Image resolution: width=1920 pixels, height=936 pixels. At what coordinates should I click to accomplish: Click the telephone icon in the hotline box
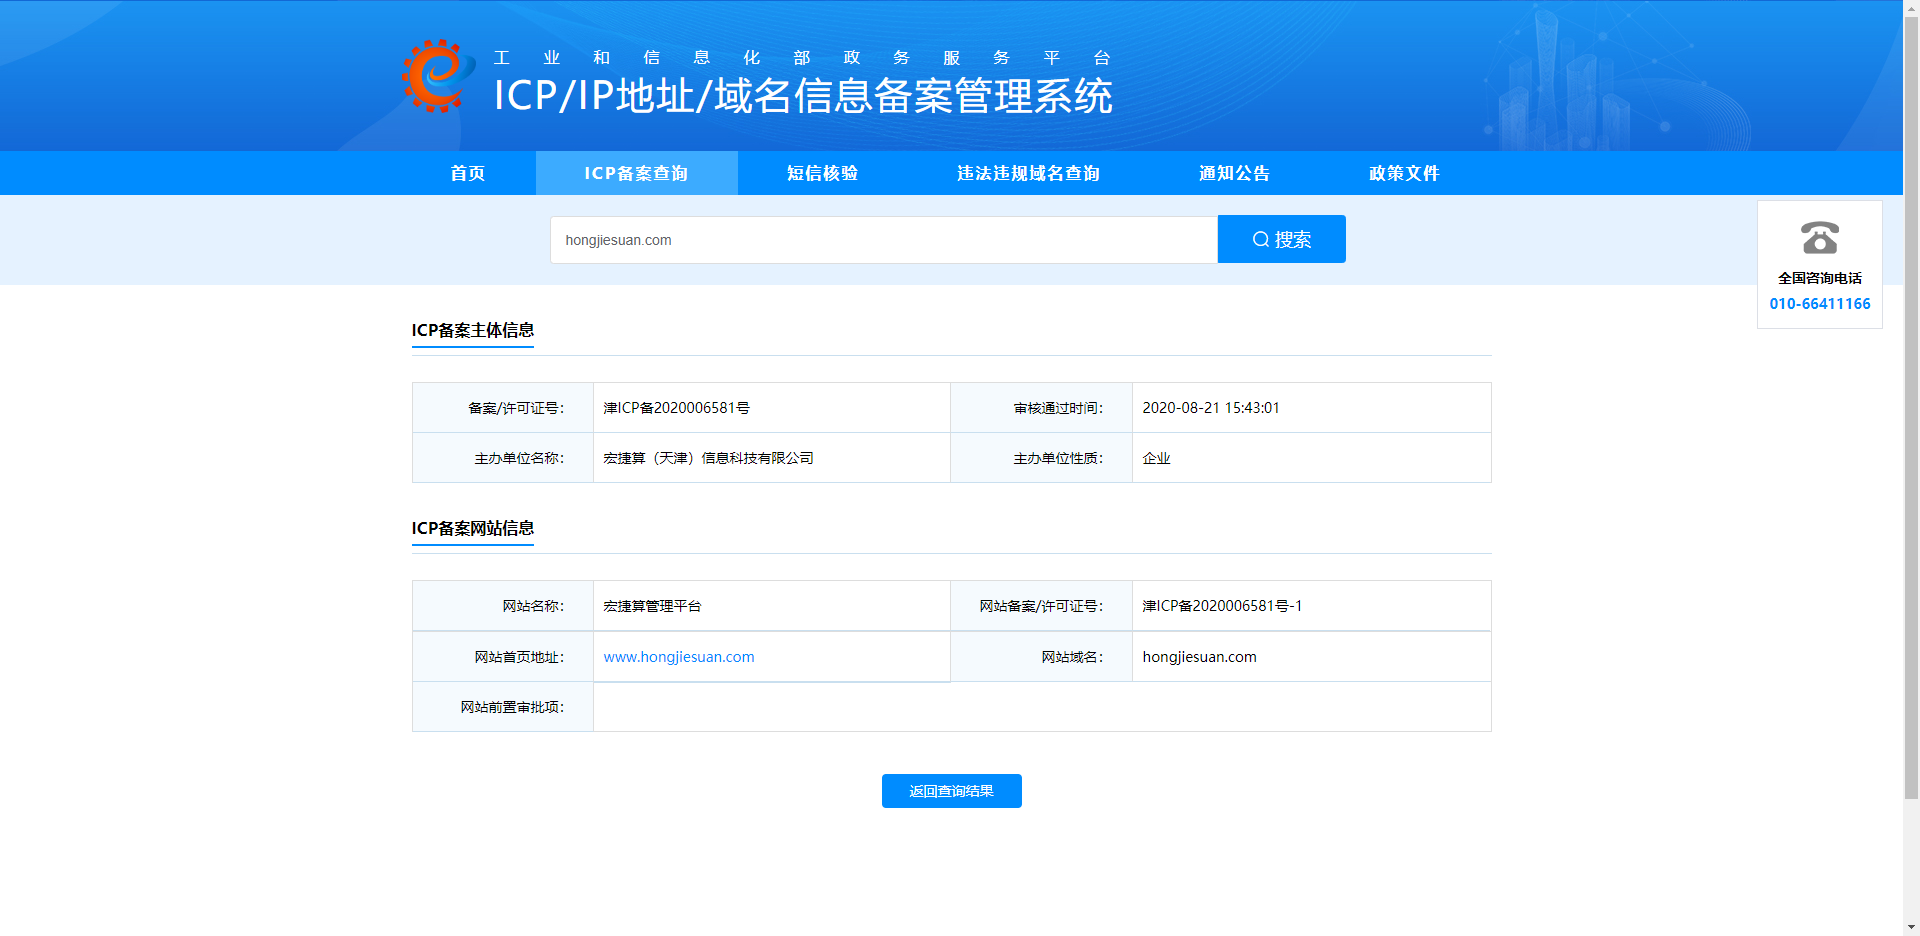click(1820, 238)
